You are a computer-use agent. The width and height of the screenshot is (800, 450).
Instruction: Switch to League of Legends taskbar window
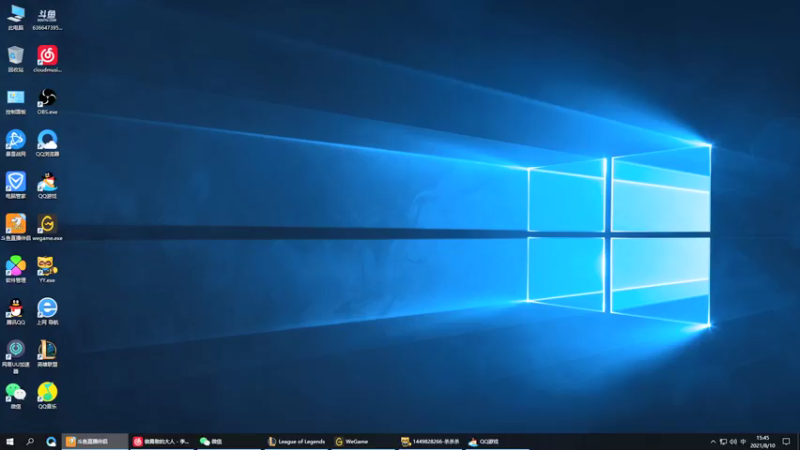point(296,441)
